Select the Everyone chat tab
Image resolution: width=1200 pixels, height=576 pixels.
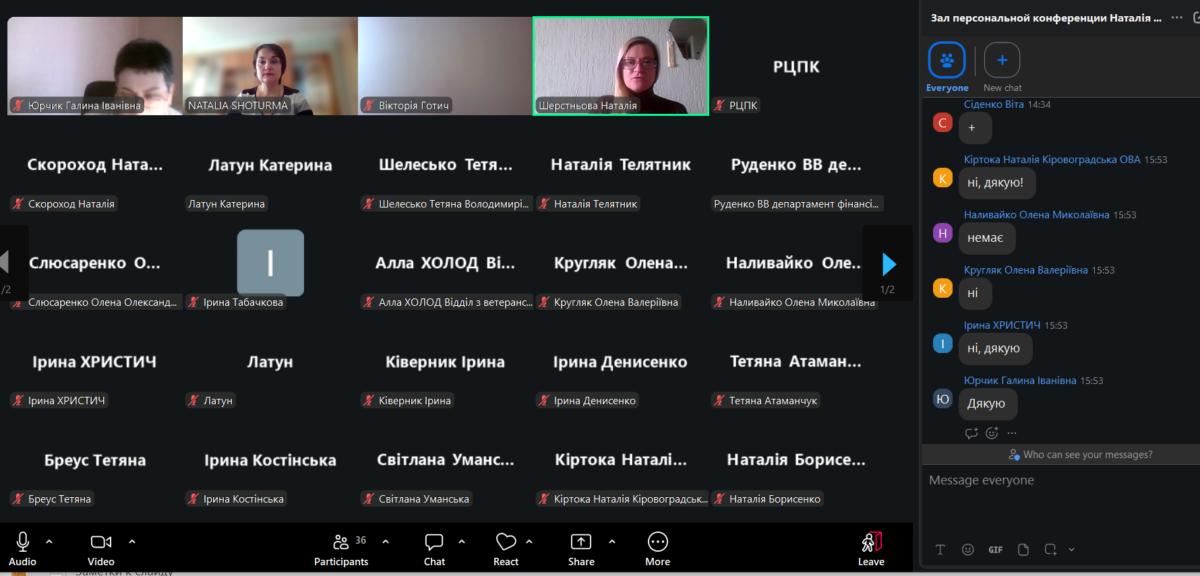(x=946, y=61)
